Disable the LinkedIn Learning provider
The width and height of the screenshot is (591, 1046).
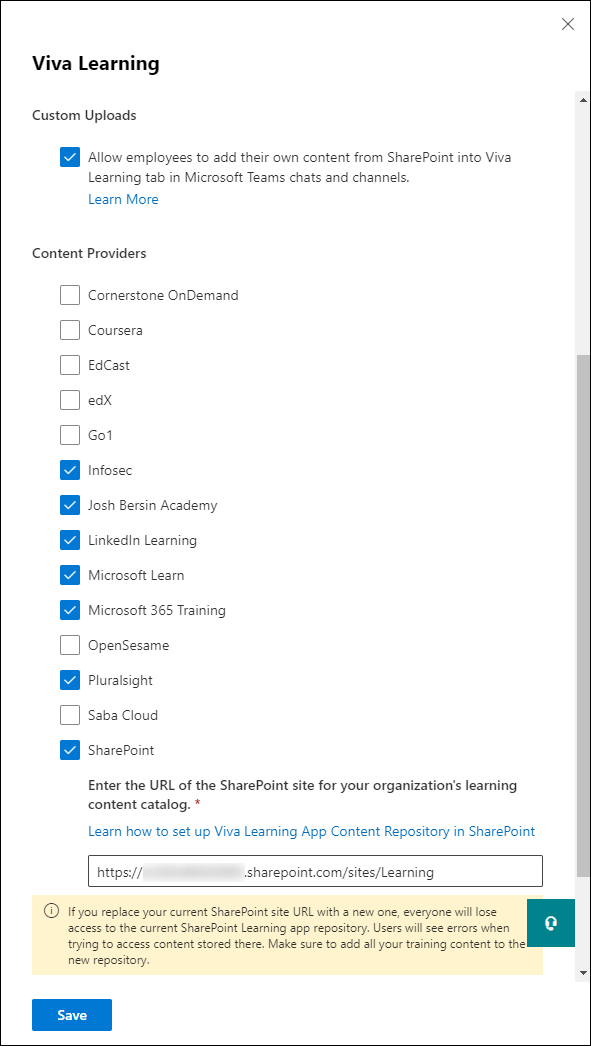click(69, 540)
